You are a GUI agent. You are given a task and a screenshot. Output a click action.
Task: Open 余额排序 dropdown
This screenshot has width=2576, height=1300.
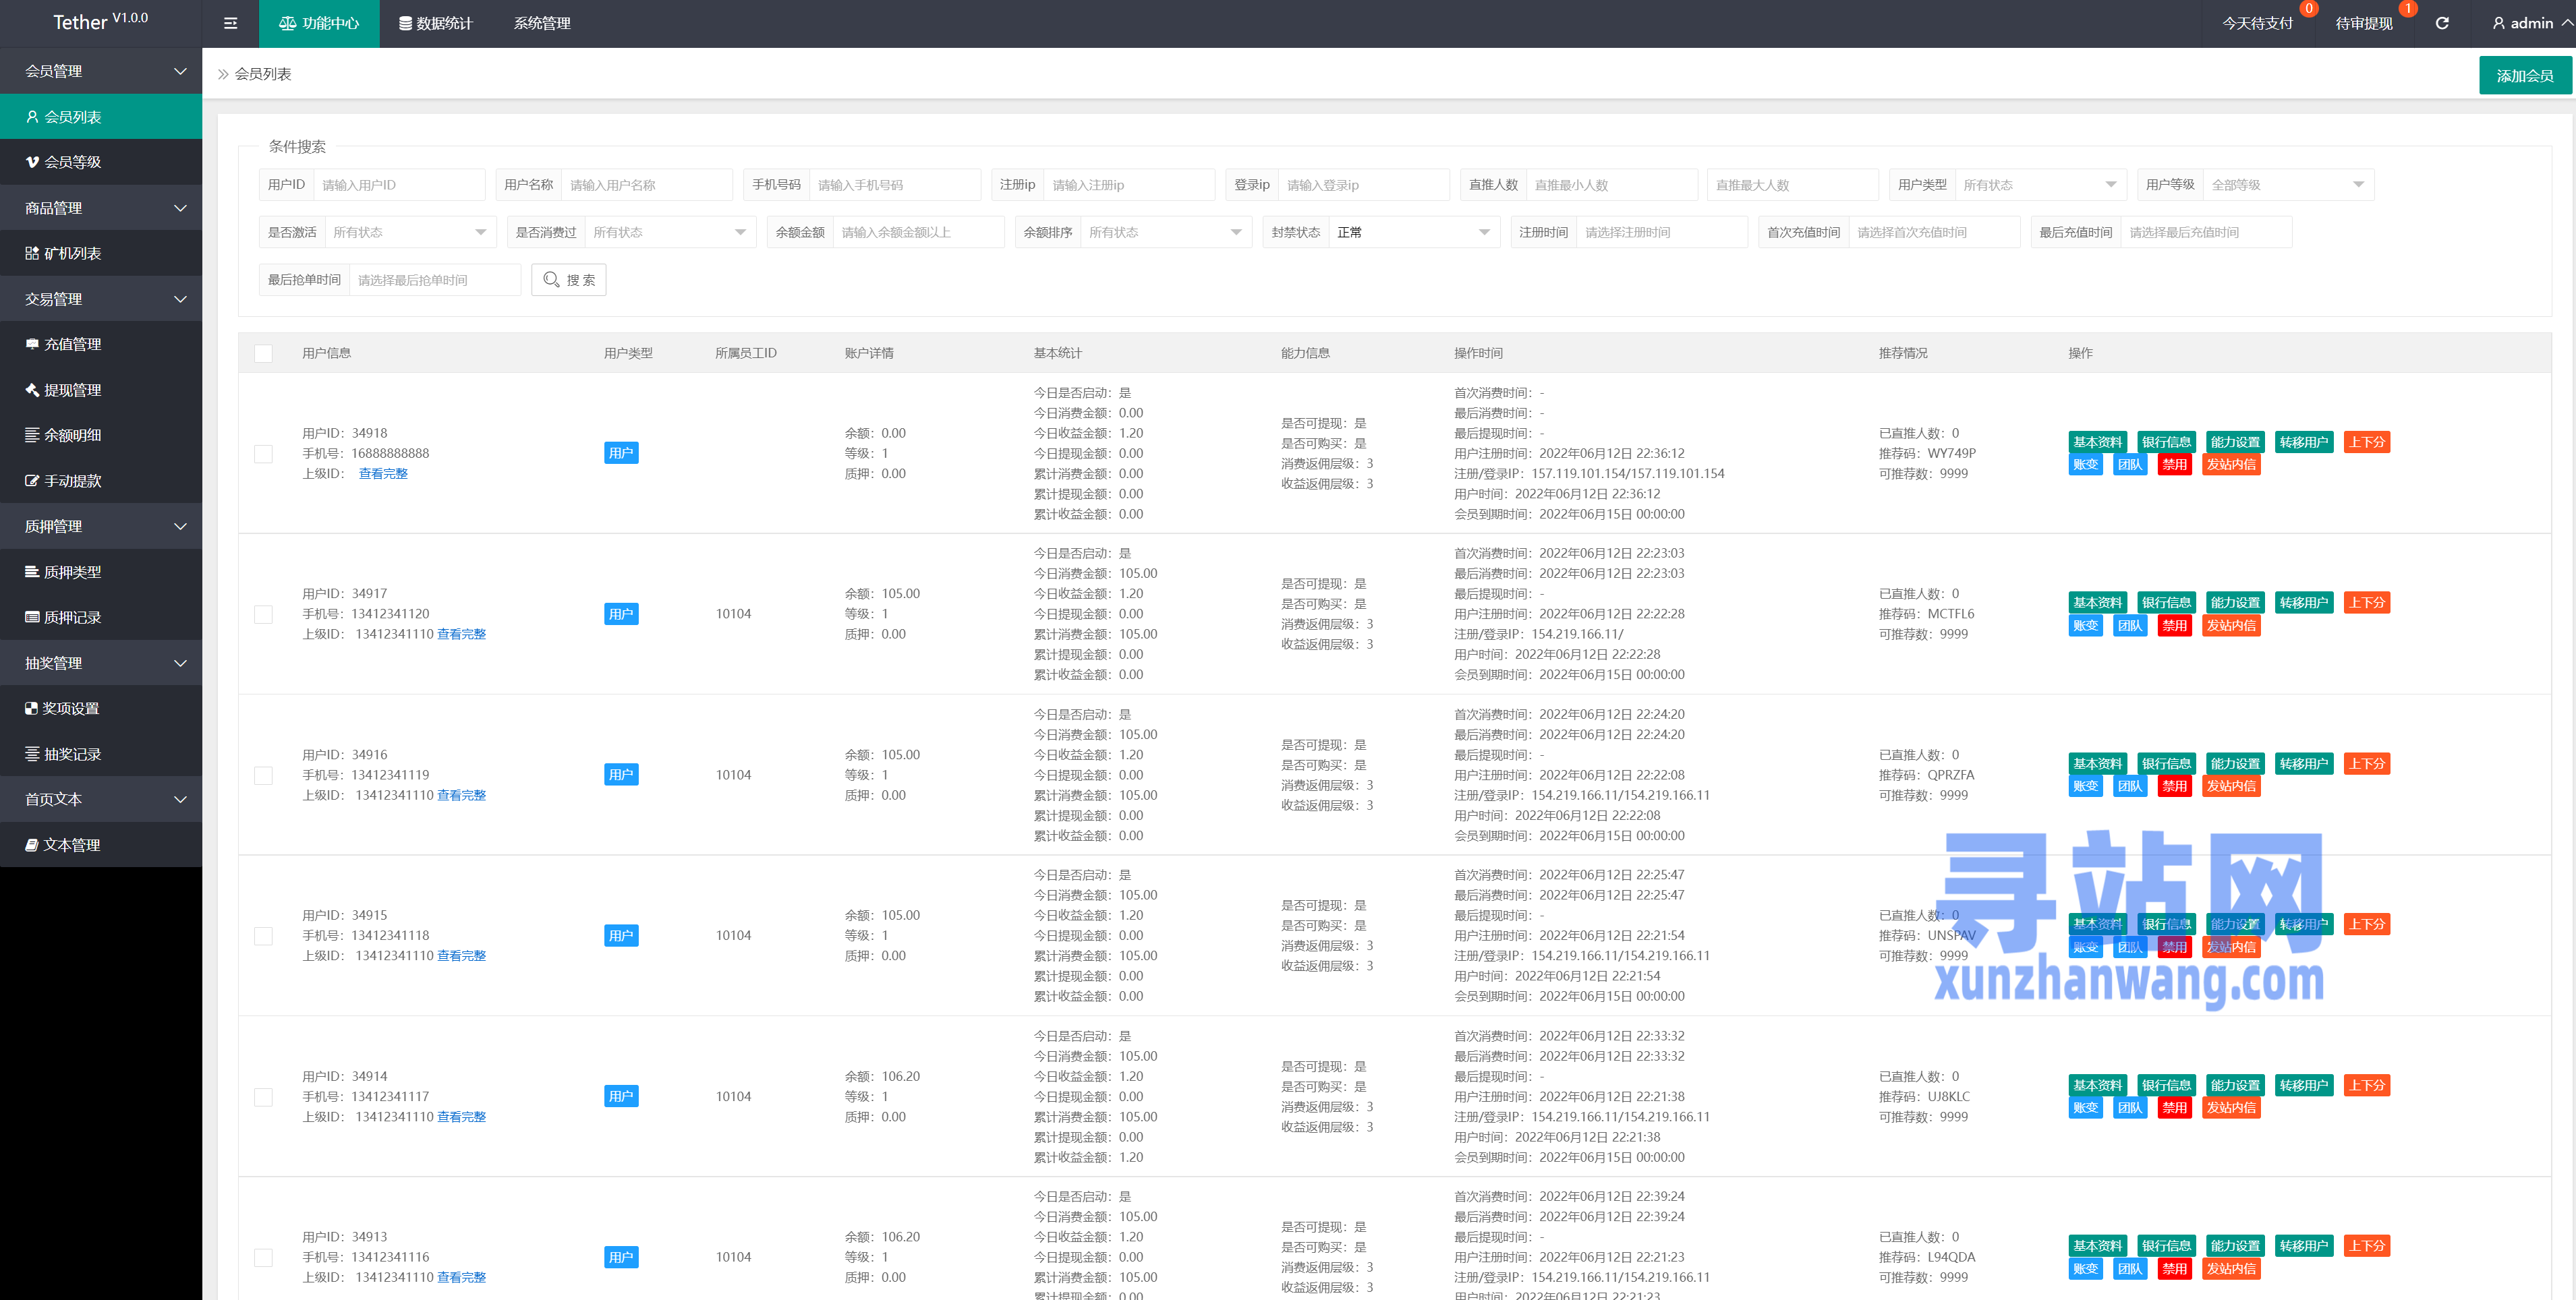(x=1166, y=232)
